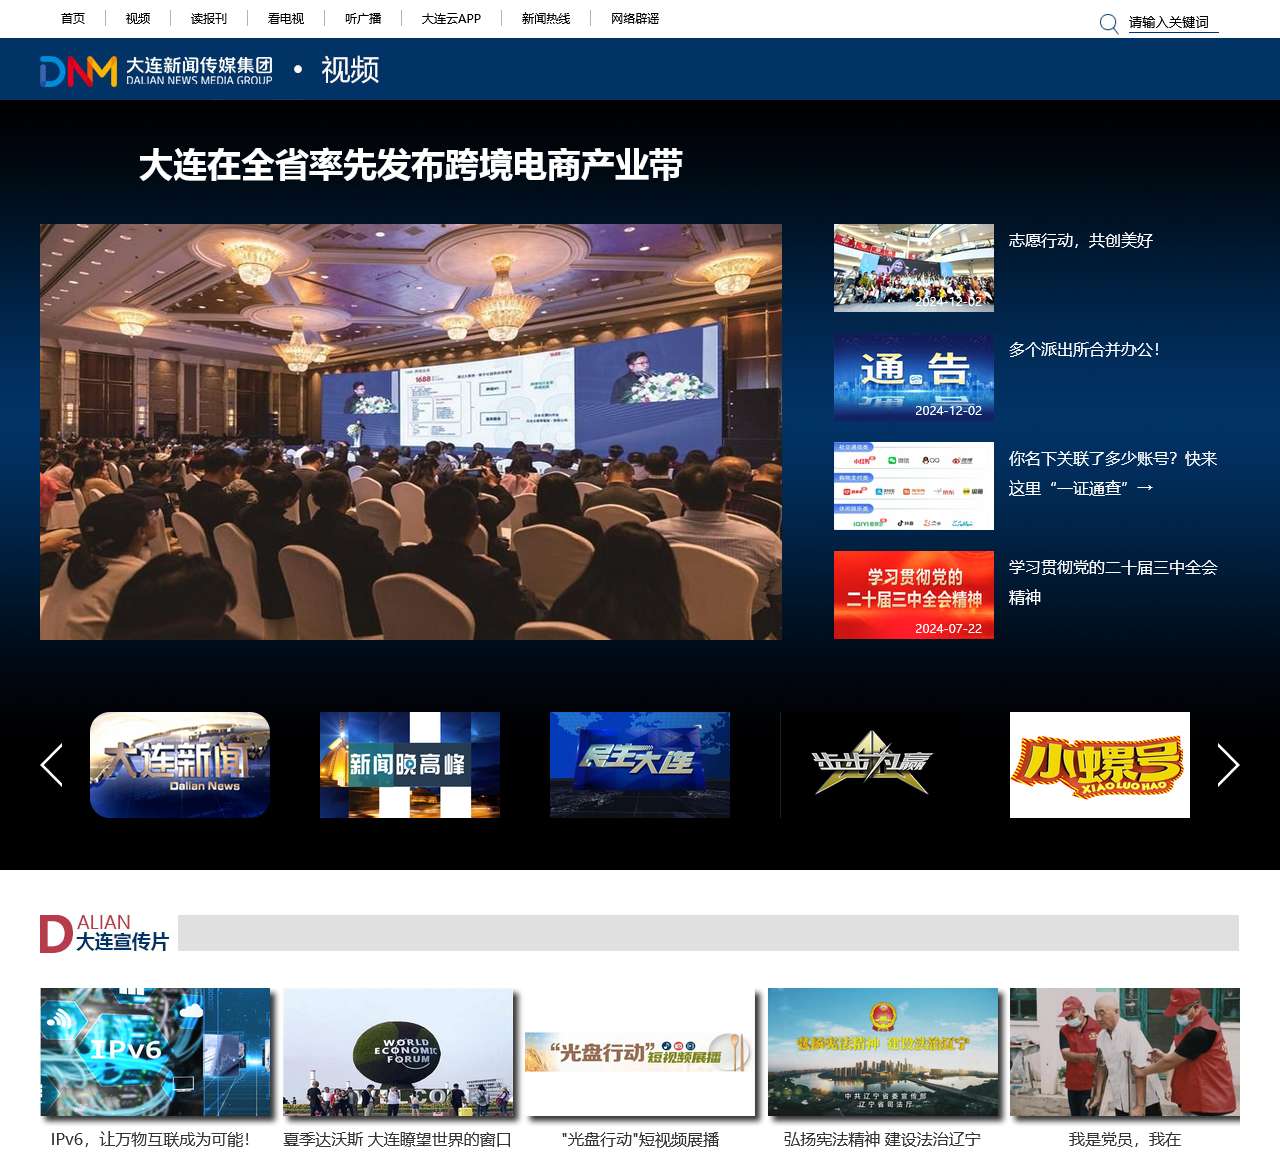This screenshot has height=1167, width=1280.
Task: Open 新闻热线 navigation item
Action: [546, 18]
